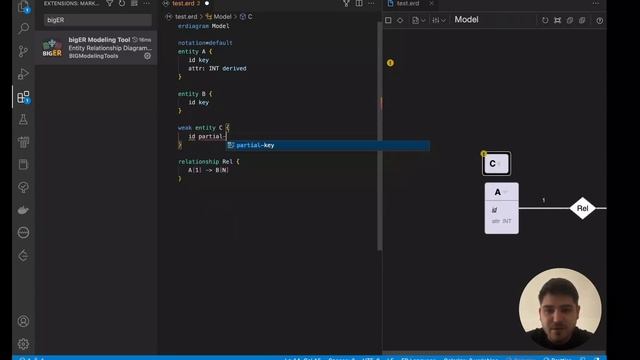Clear extensions search results icon
Screen dimensions: 640x360
pyautogui.click(x=134, y=3)
